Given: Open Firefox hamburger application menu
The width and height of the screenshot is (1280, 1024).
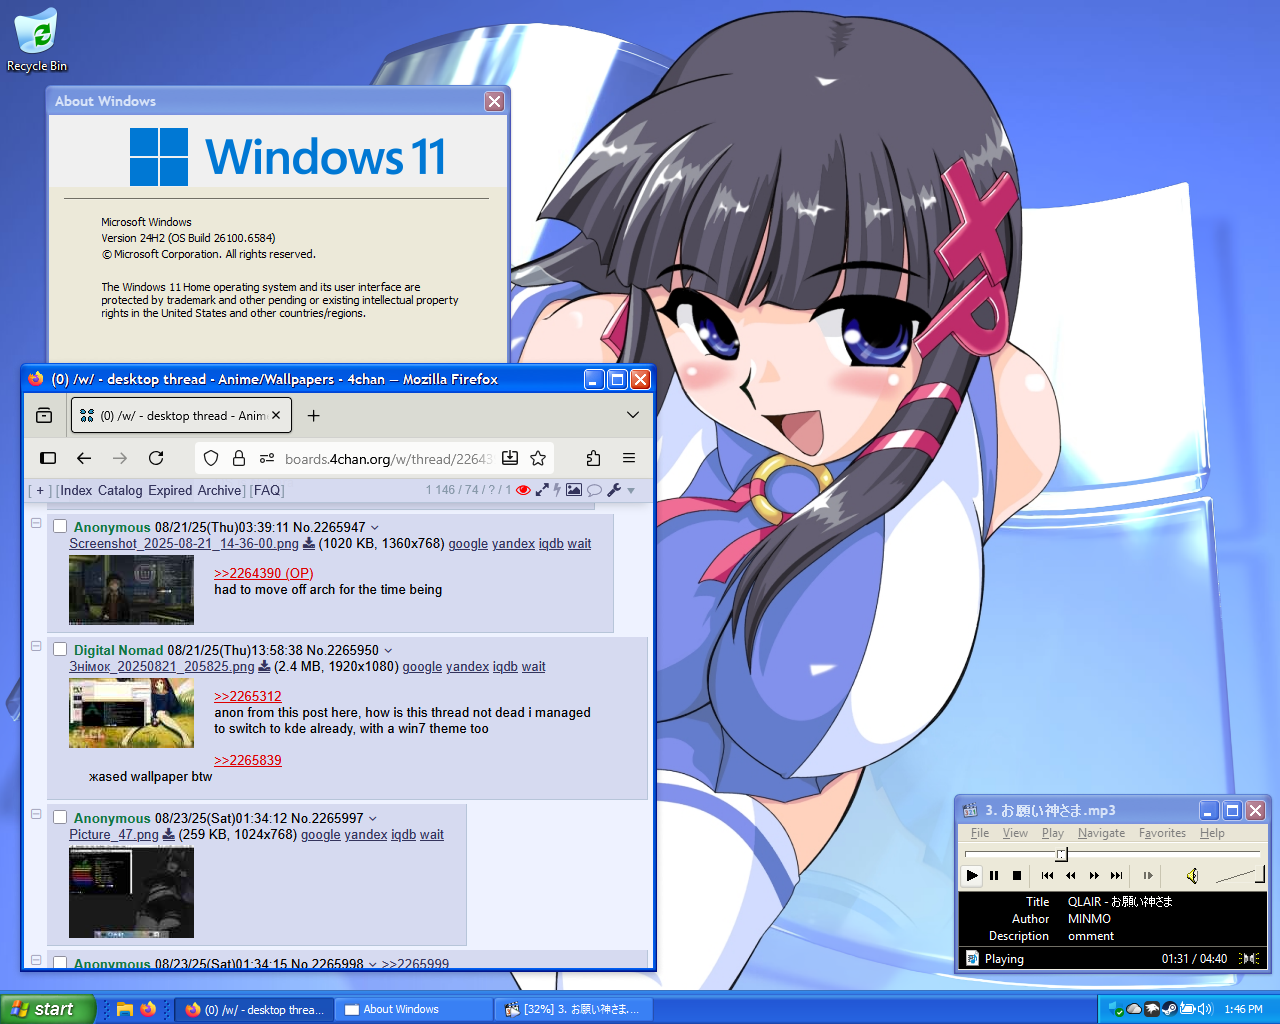Looking at the screenshot, I should (x=629, y=458).
